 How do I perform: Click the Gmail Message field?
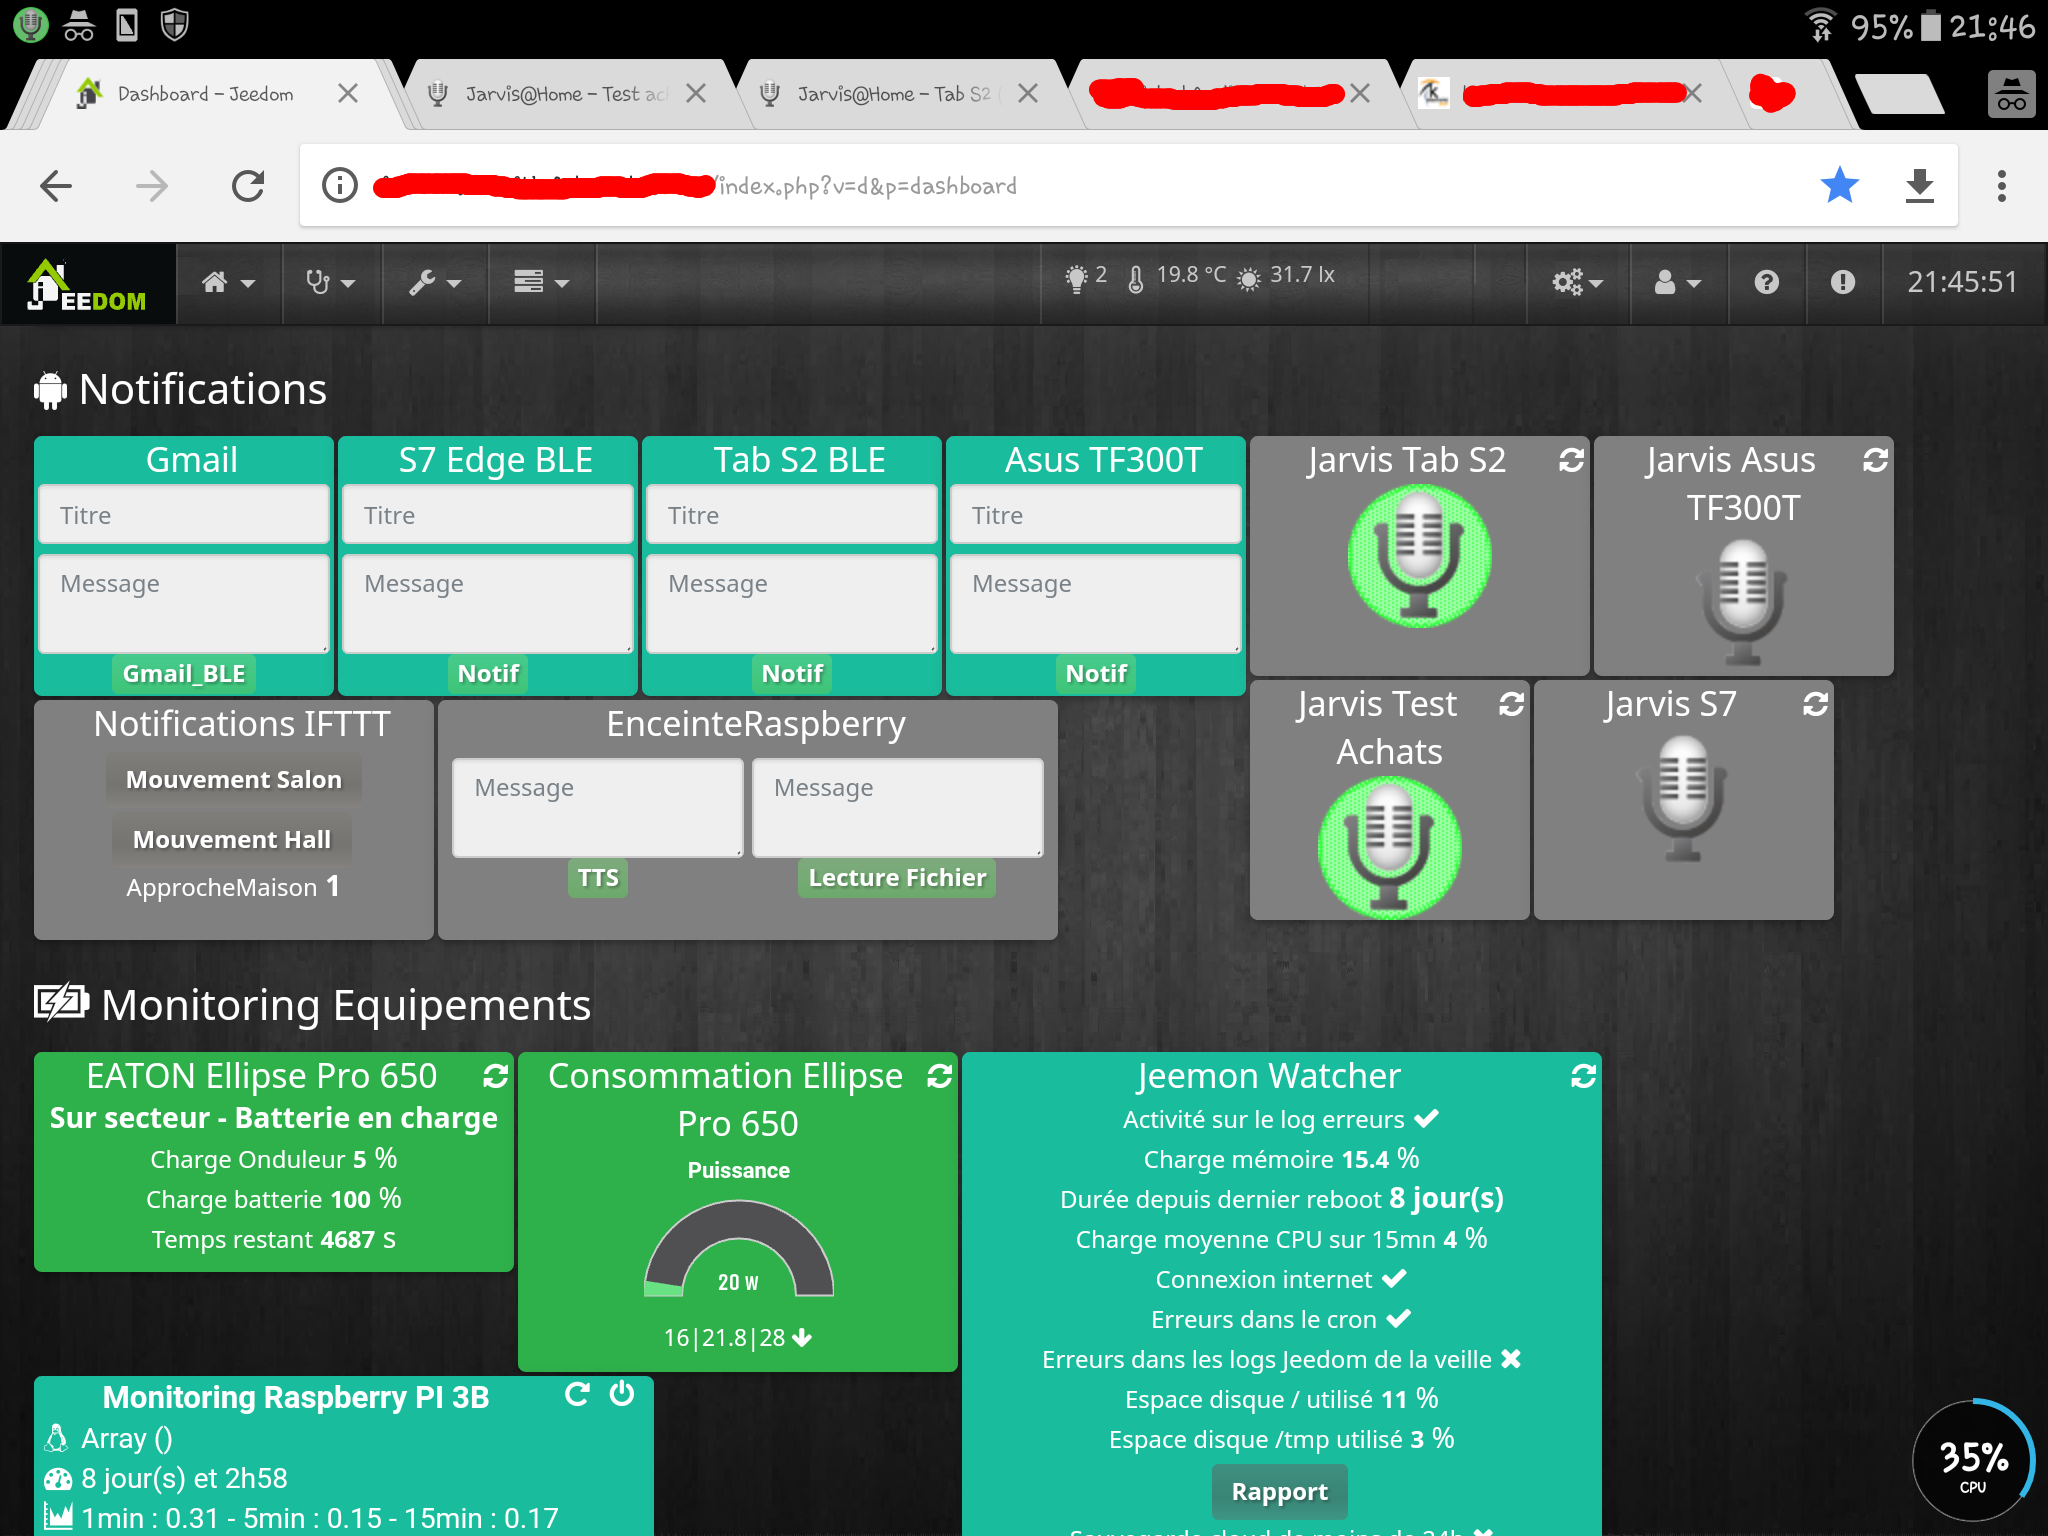(x=184, y=603)
